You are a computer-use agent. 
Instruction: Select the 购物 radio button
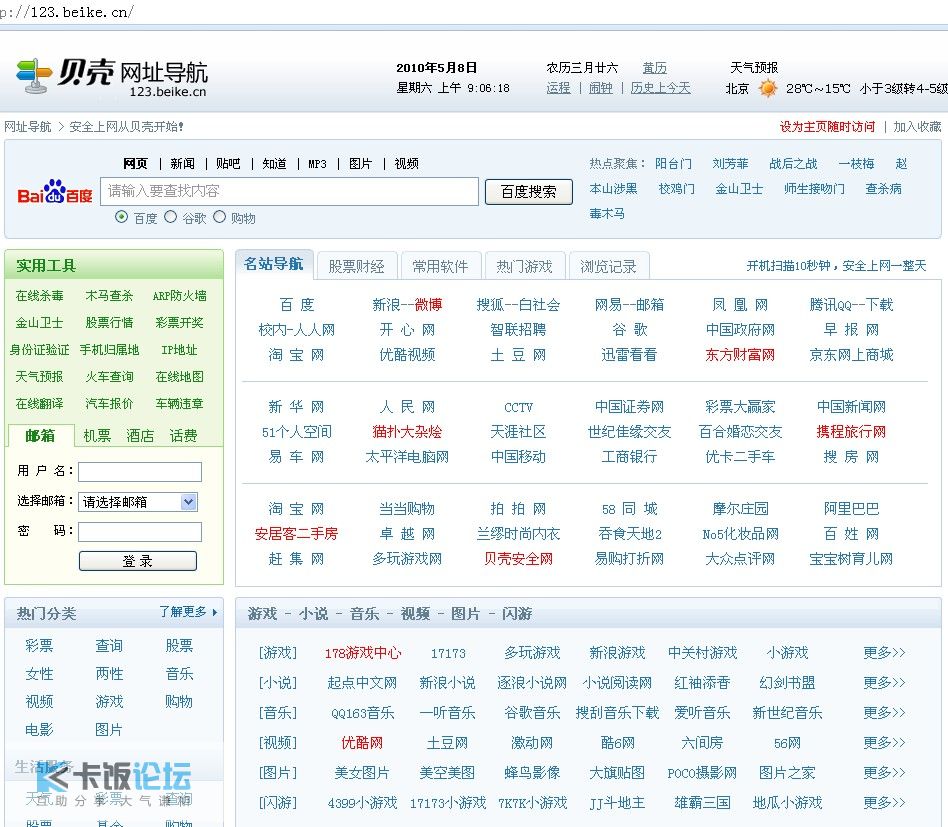220,217
